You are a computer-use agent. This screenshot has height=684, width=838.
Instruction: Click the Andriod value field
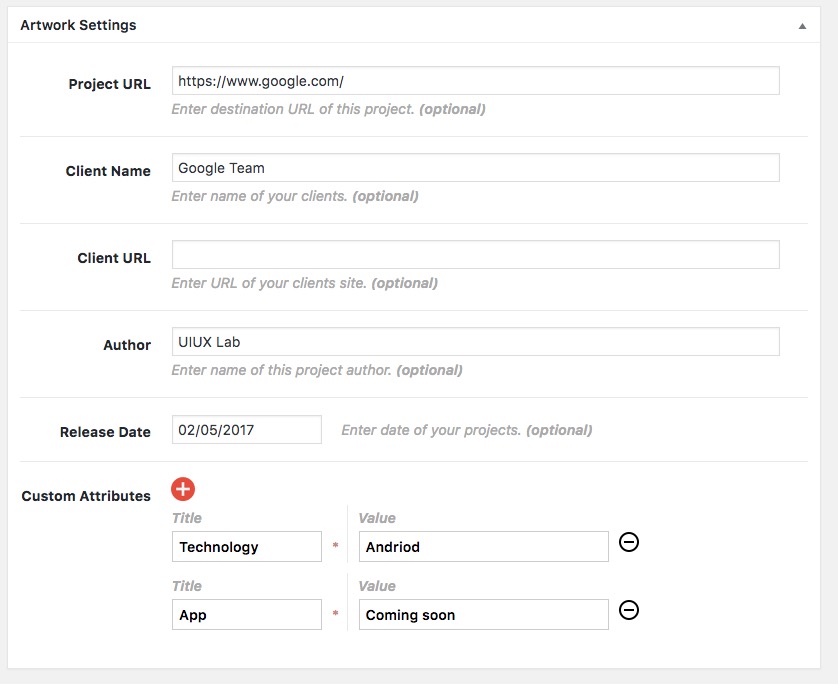click(x=483, y=547)
